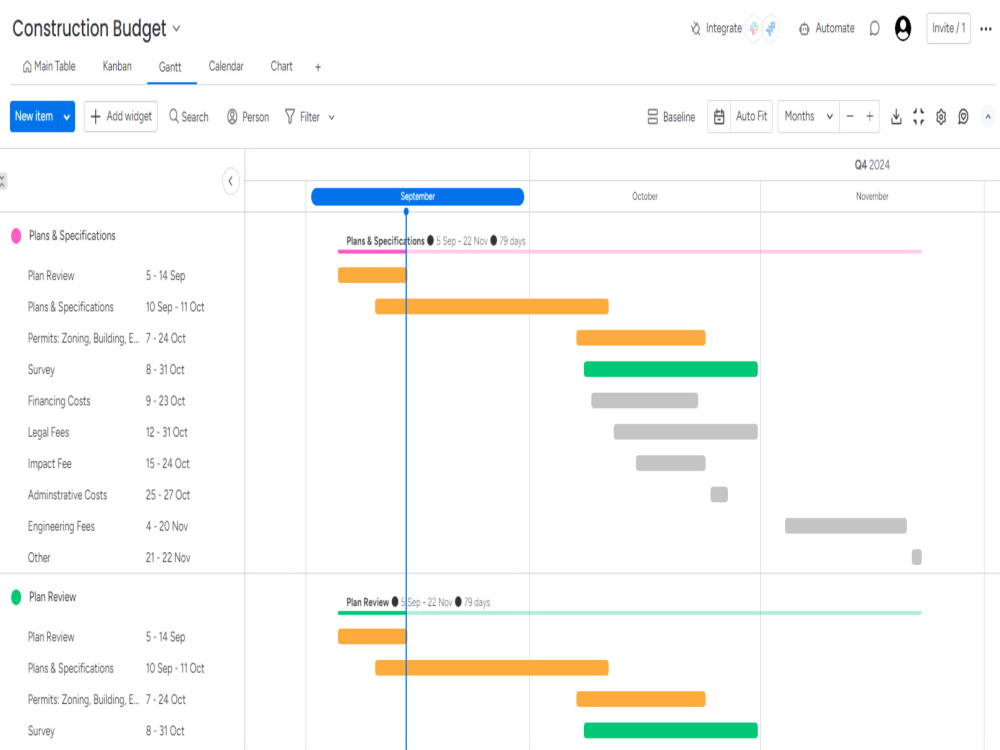
Task: Click the 21 - 22 Nov date cell
Action: [x=168, y=557]
